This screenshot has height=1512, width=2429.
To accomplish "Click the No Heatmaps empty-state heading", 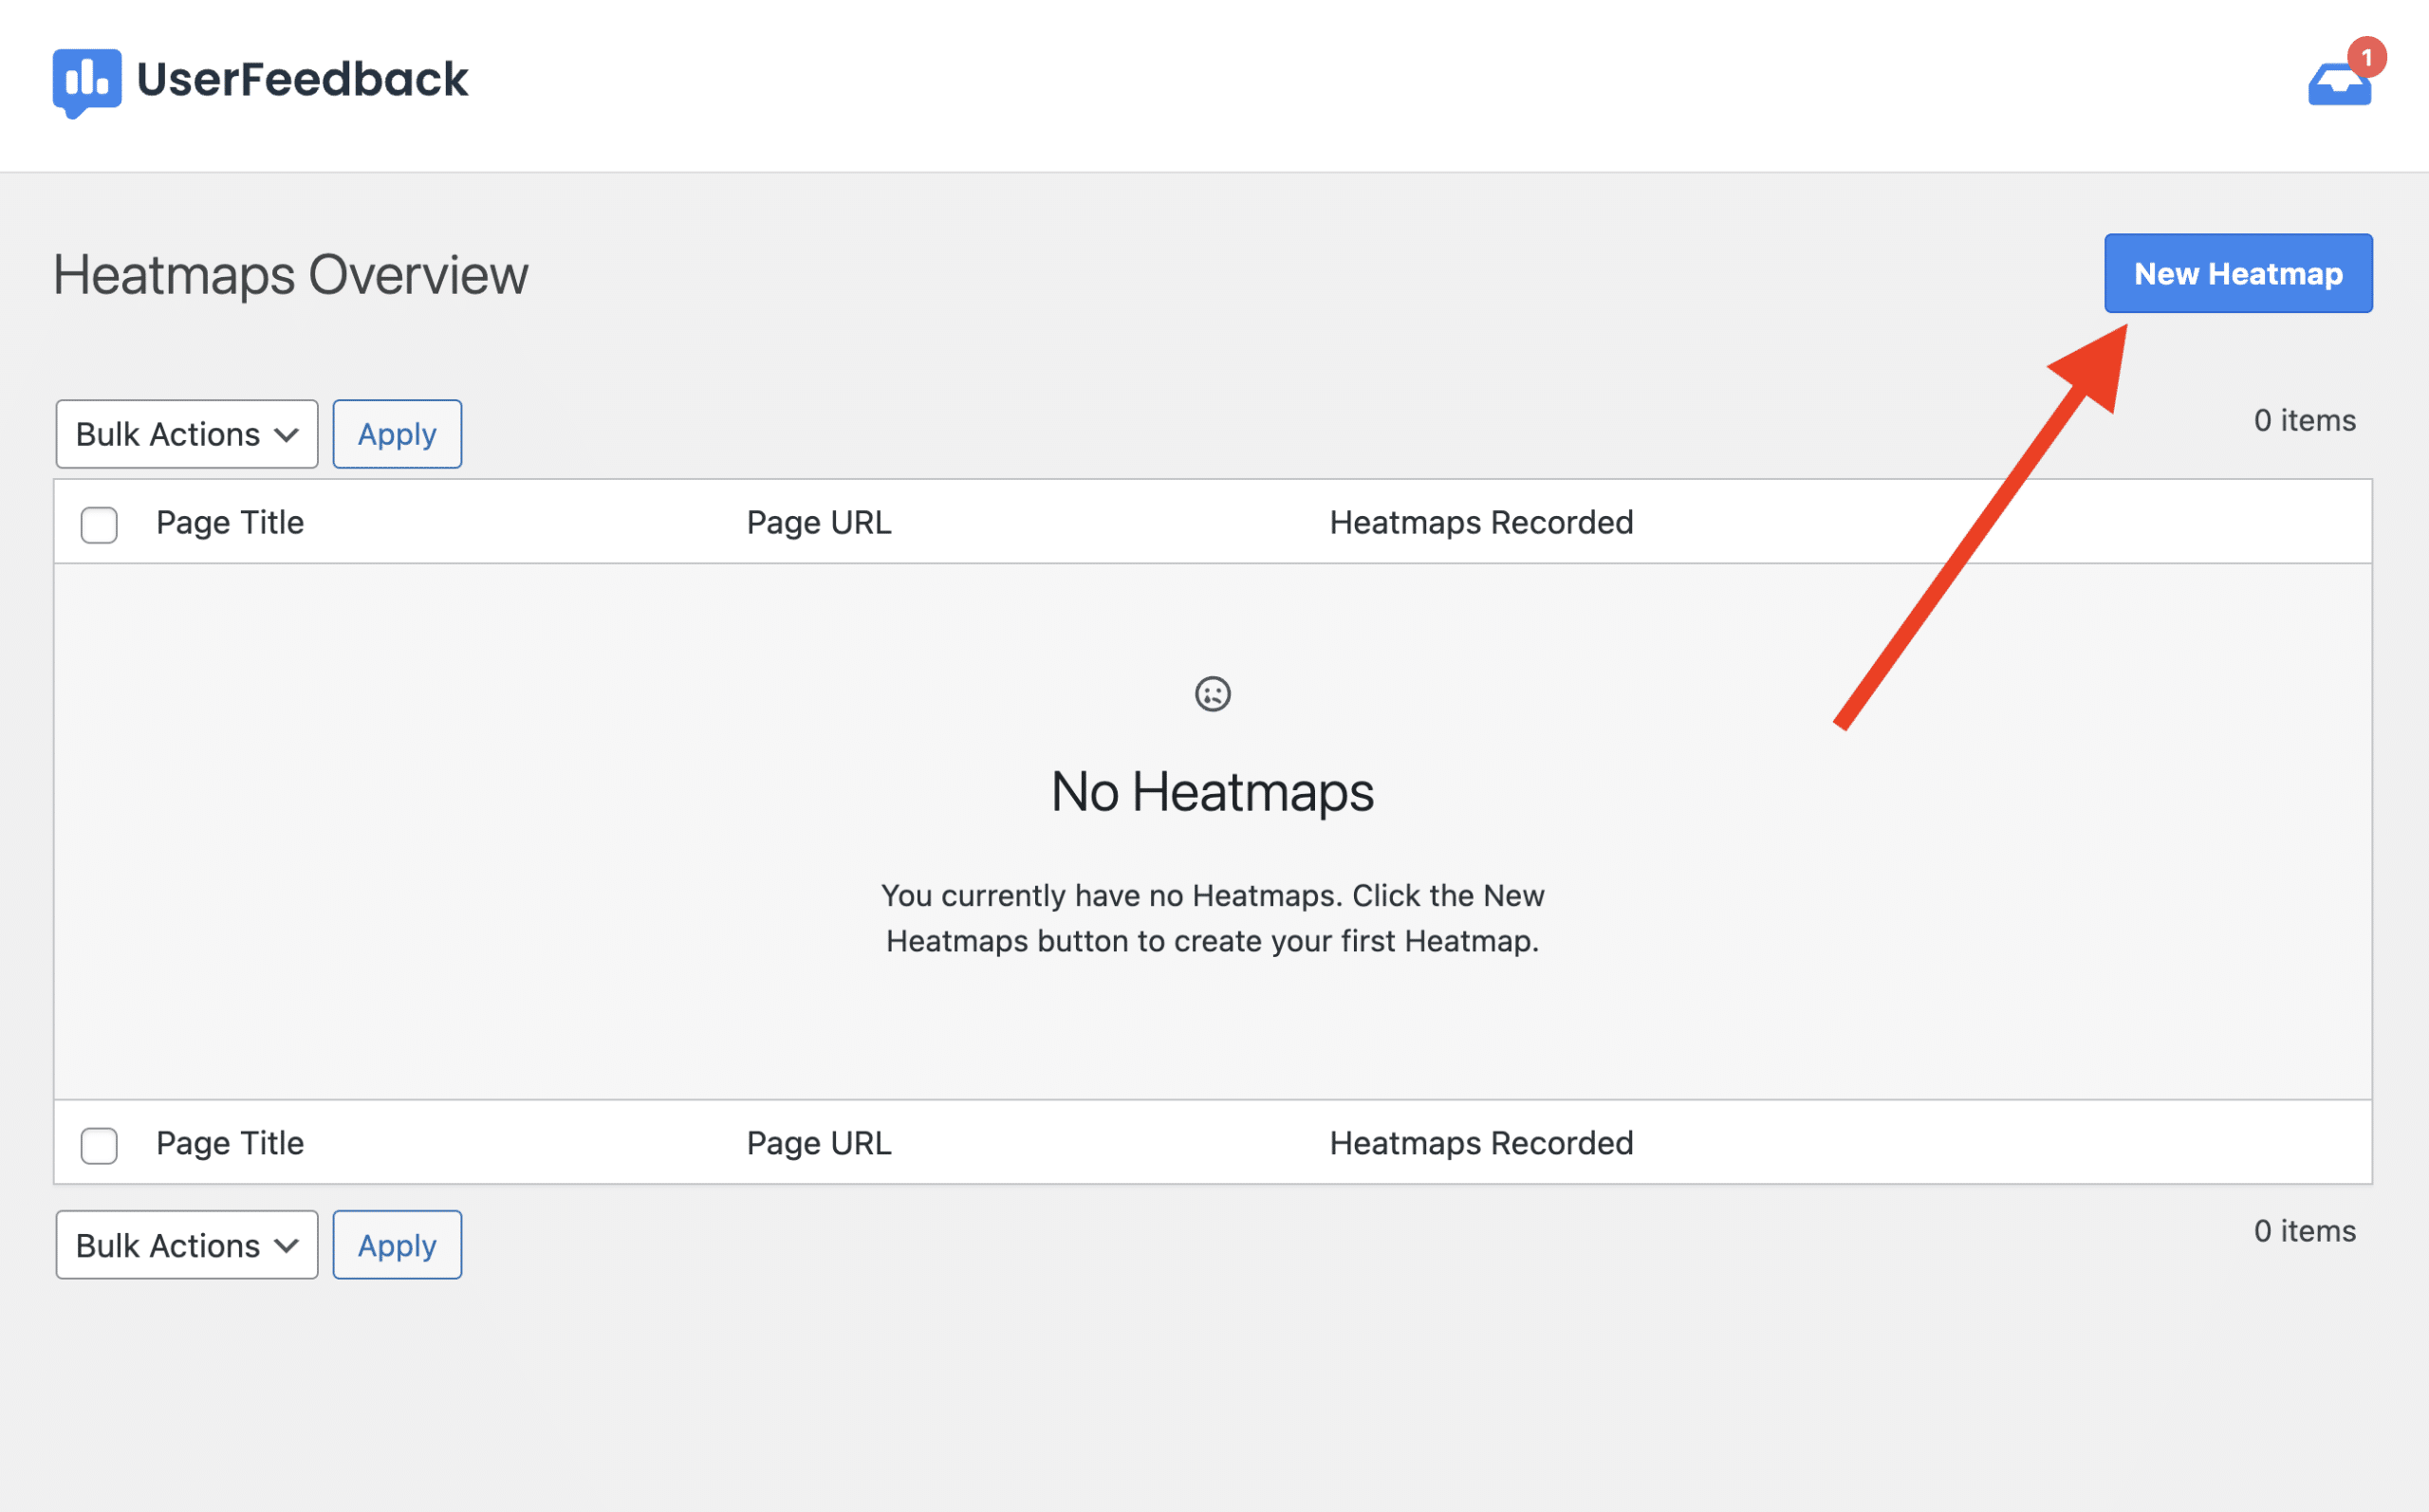I will click(1212, 792).
